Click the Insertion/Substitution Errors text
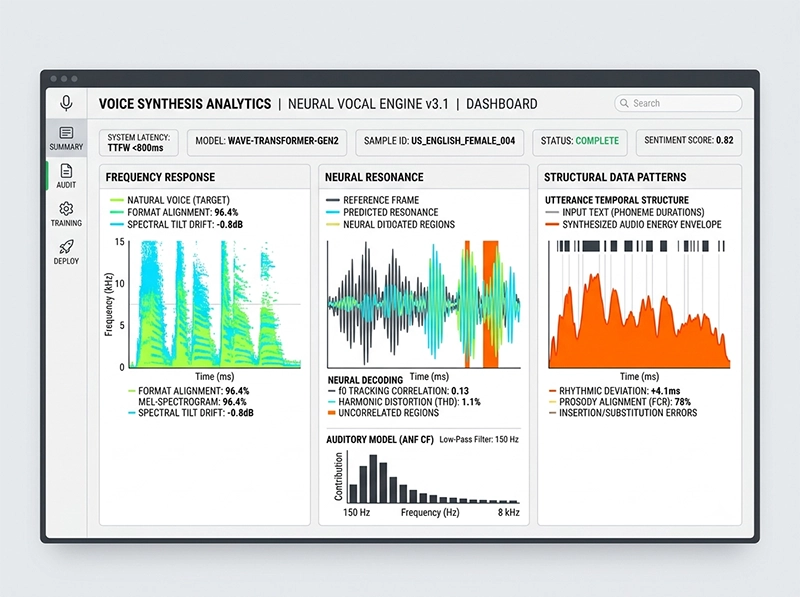 628,413
